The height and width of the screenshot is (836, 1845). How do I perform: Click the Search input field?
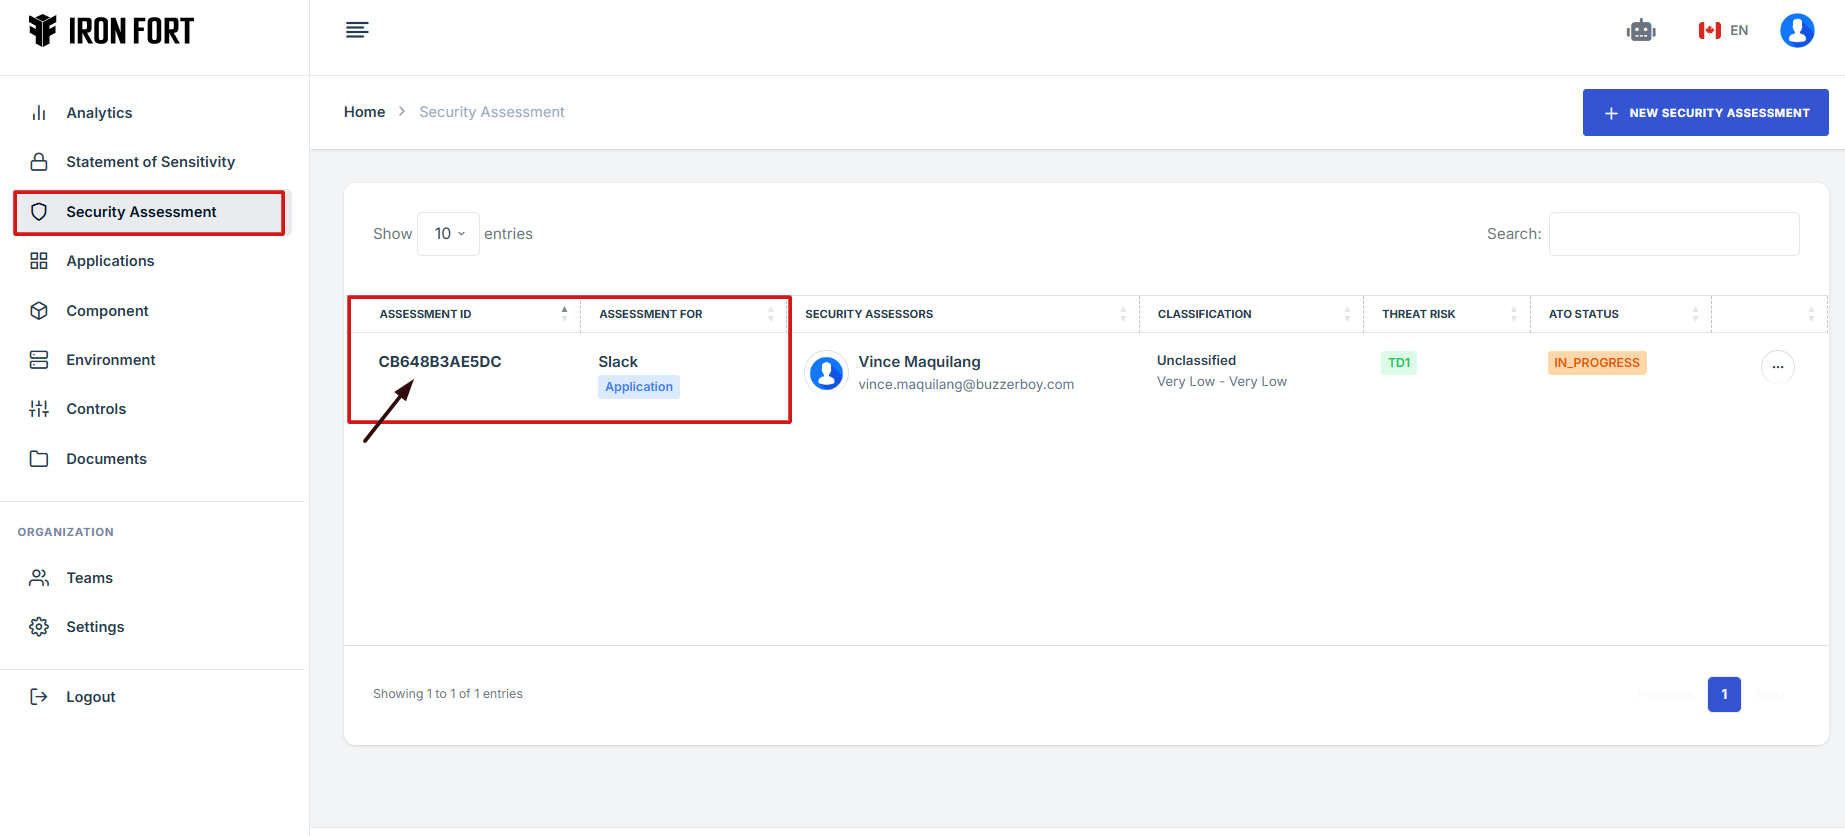coord(1673,234)
